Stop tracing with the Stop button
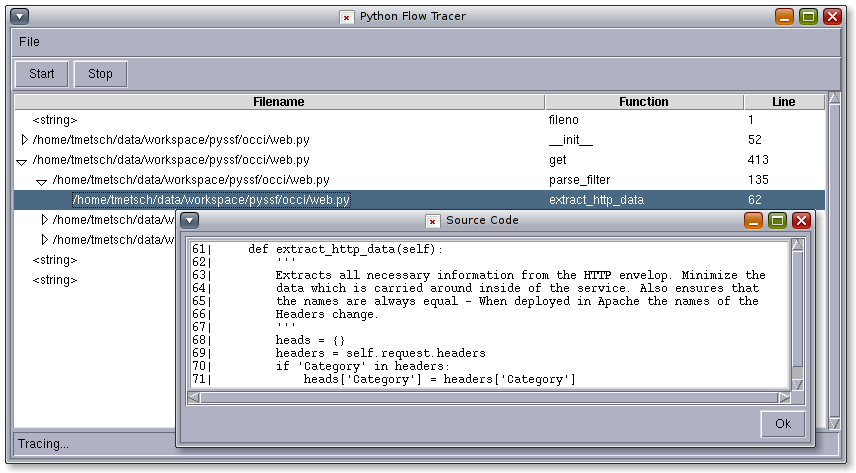The height and width of the screenshot is (473, 856). point(100,74)
